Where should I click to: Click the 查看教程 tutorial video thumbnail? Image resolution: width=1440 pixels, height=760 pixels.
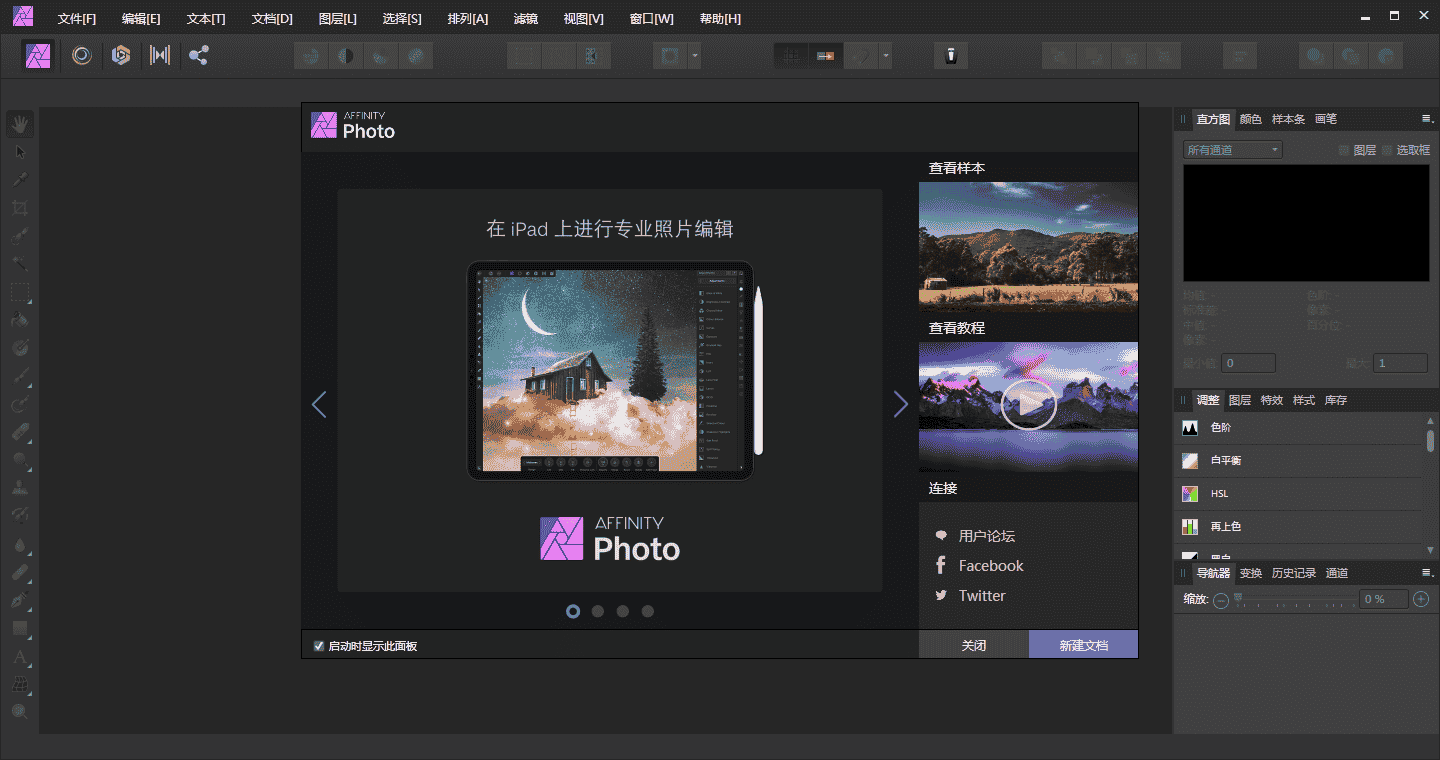coord(1028,404)
